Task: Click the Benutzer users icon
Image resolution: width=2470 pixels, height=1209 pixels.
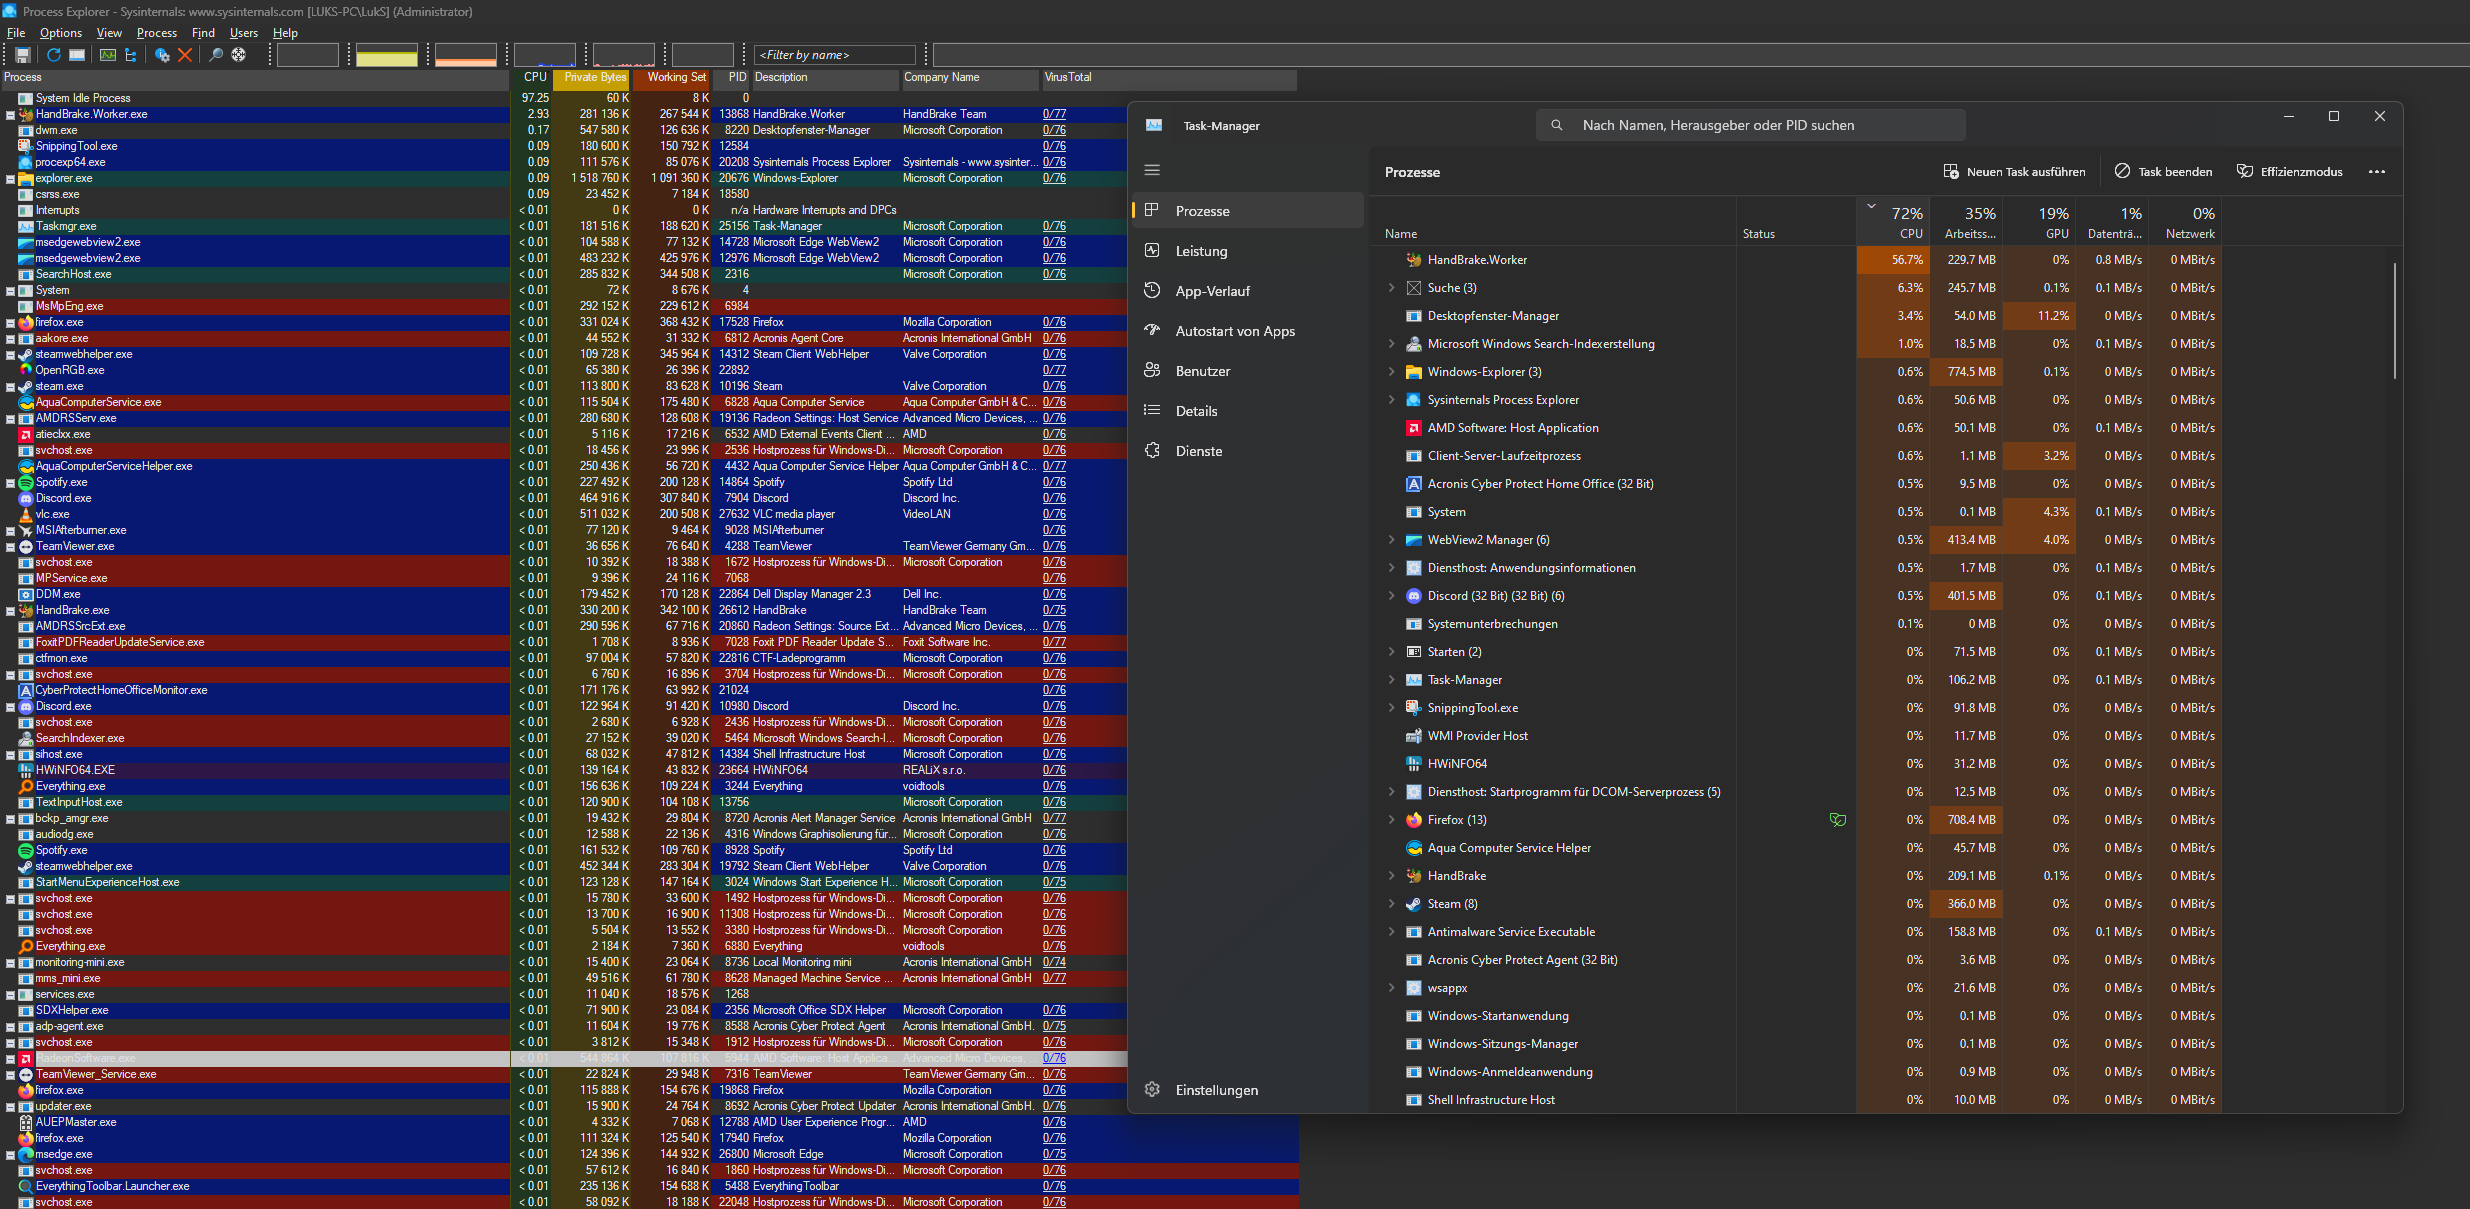Action: click(x=1152, y=370)
